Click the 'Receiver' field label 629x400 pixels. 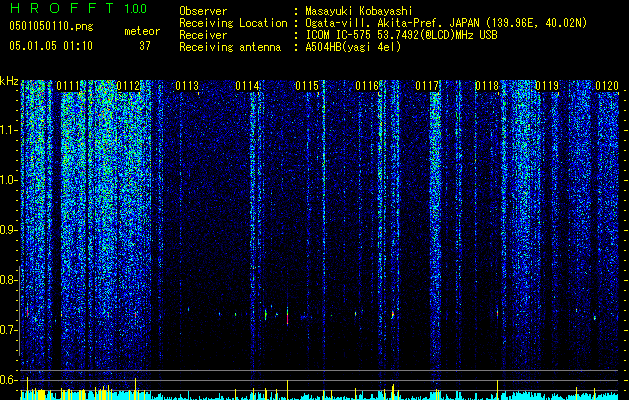click(x=203, y=35)
